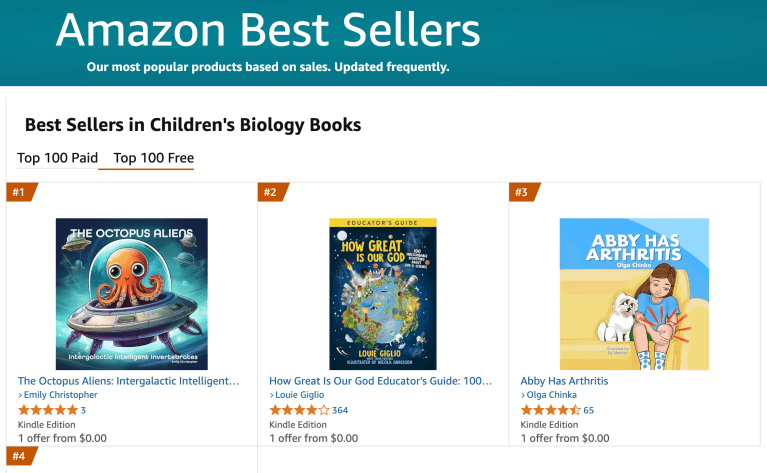Image resolution: width=767 pixels, height=473 pixels.
Task: Click The Octopus Aliens title link
Action: [129, 381]
